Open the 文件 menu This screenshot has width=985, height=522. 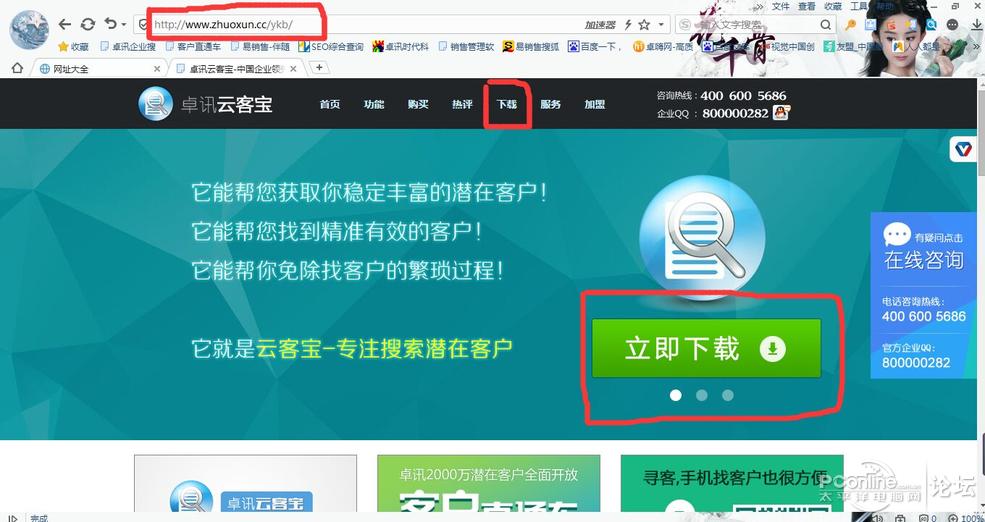(x=780, y=6)
